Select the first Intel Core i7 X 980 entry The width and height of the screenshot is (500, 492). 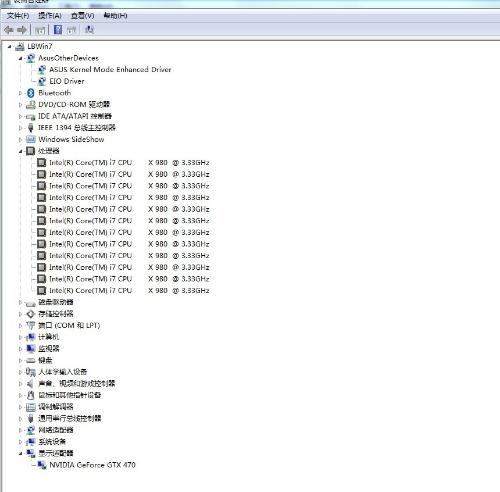coord(129,163)
